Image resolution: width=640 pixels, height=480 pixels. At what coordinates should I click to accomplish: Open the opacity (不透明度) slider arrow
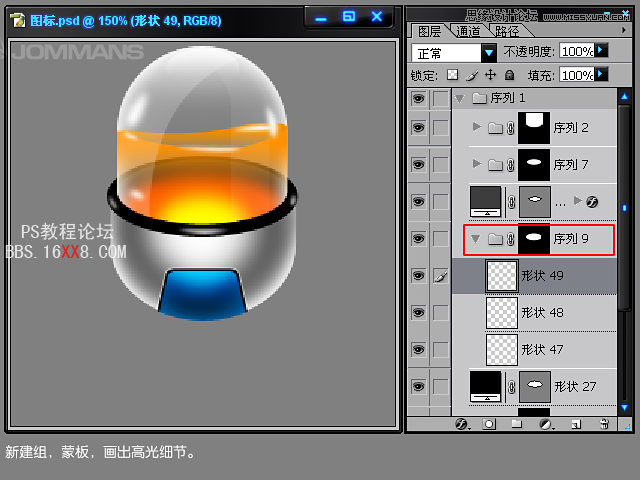point(601,50)
